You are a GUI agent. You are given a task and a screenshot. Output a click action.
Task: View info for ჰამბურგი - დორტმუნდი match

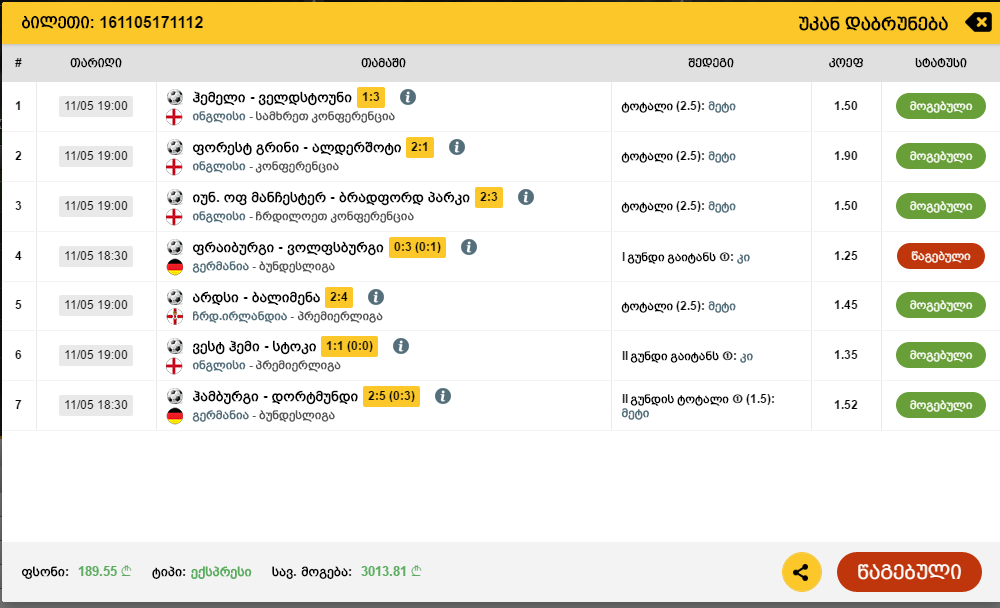pos(443,396)
